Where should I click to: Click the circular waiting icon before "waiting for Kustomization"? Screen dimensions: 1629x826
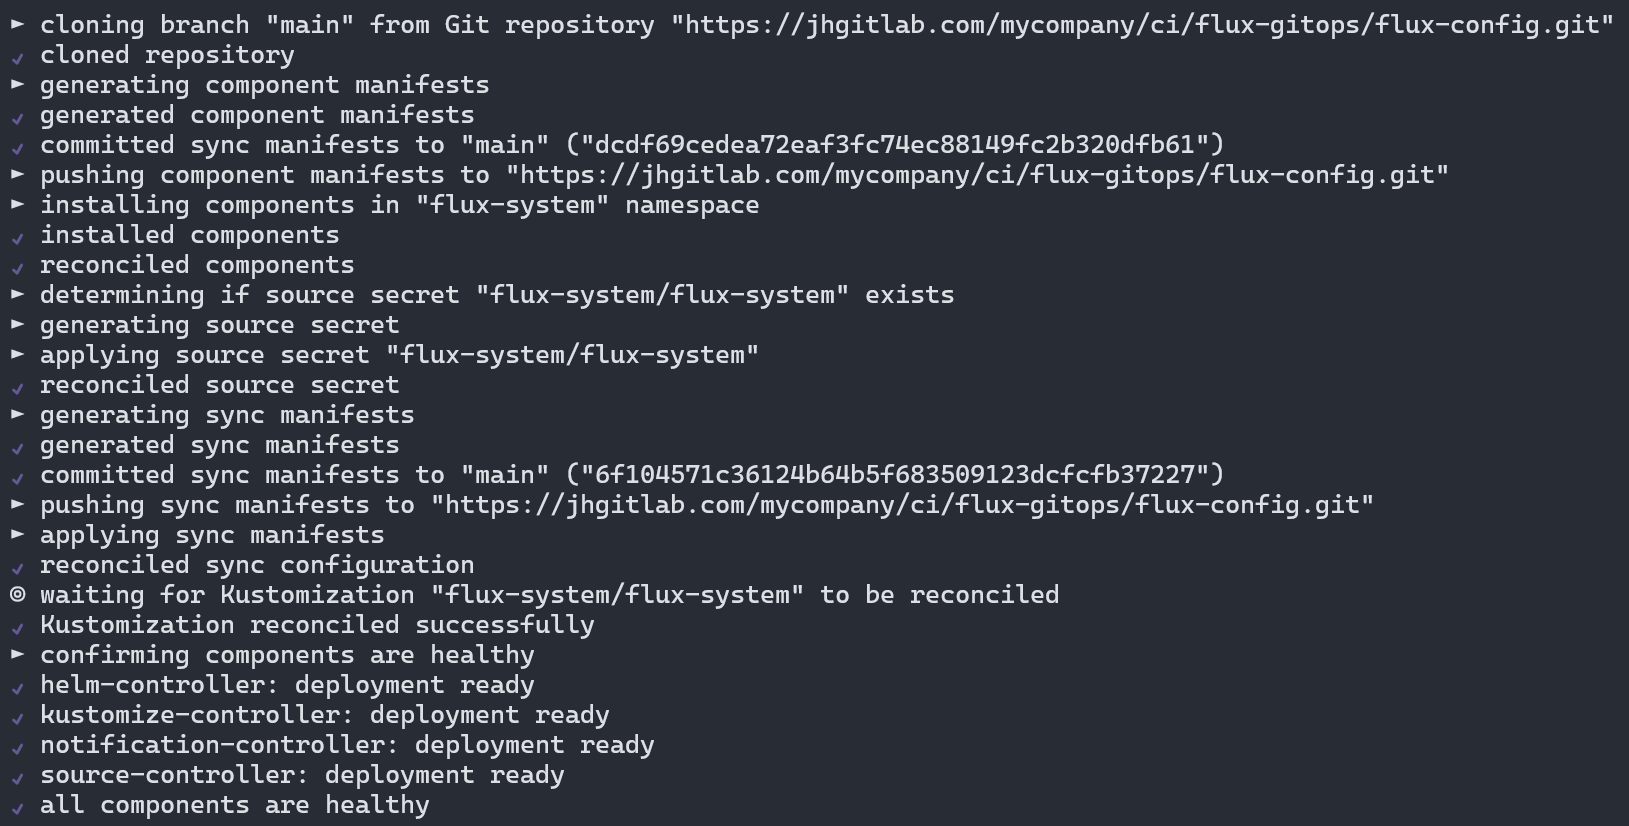point(17,595)
